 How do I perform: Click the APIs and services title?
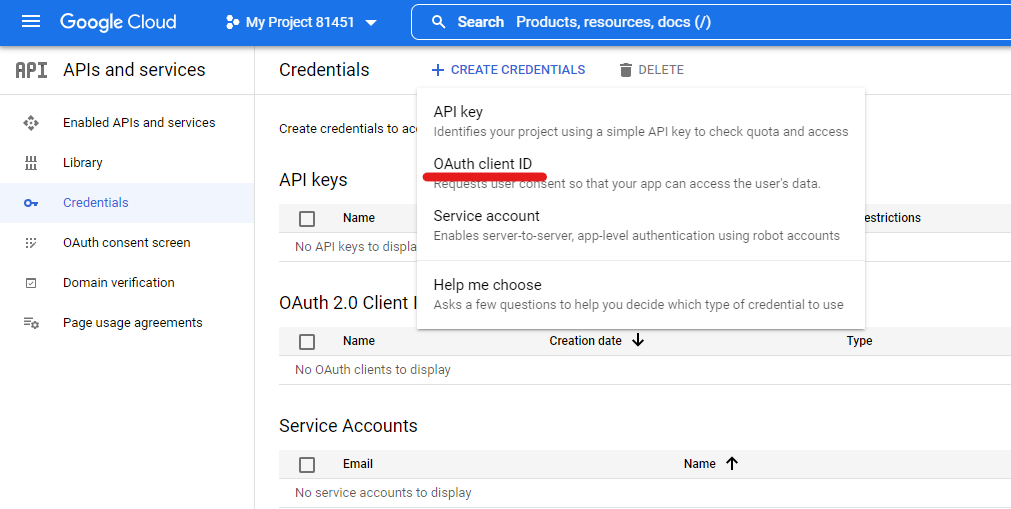(134, 70)
